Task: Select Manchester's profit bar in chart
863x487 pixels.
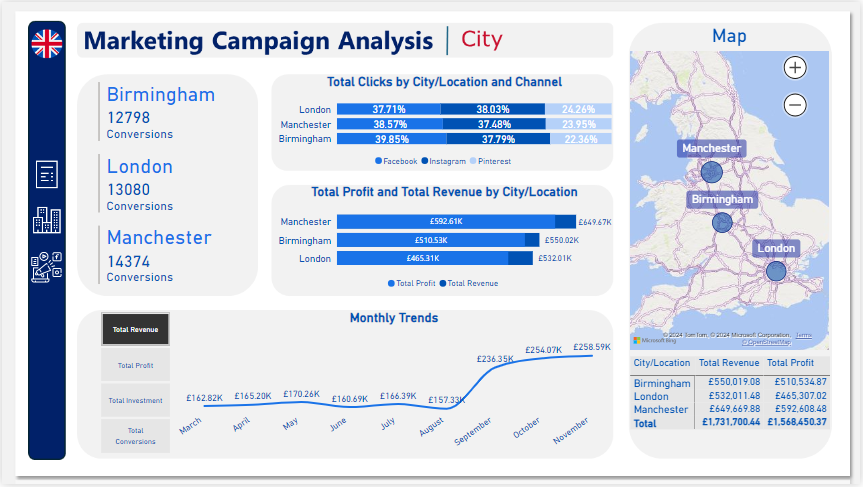Action: click(x=445, y=222)
